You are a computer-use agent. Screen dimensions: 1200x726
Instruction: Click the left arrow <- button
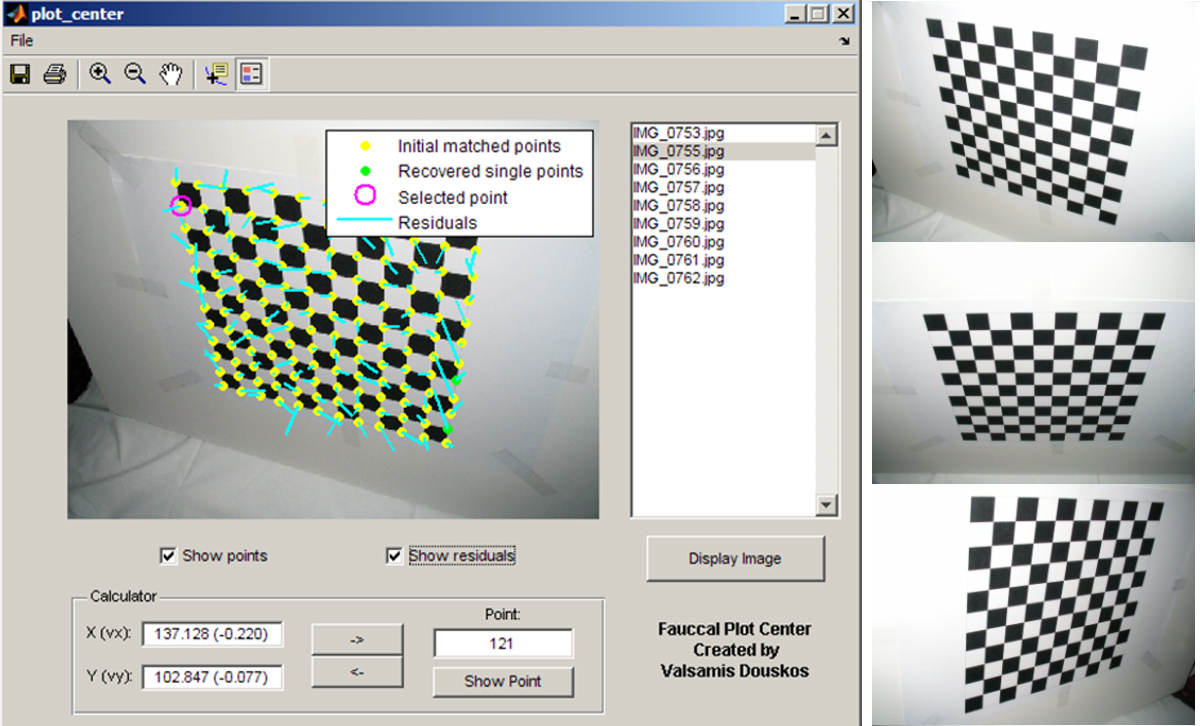[x=357, y=671]
